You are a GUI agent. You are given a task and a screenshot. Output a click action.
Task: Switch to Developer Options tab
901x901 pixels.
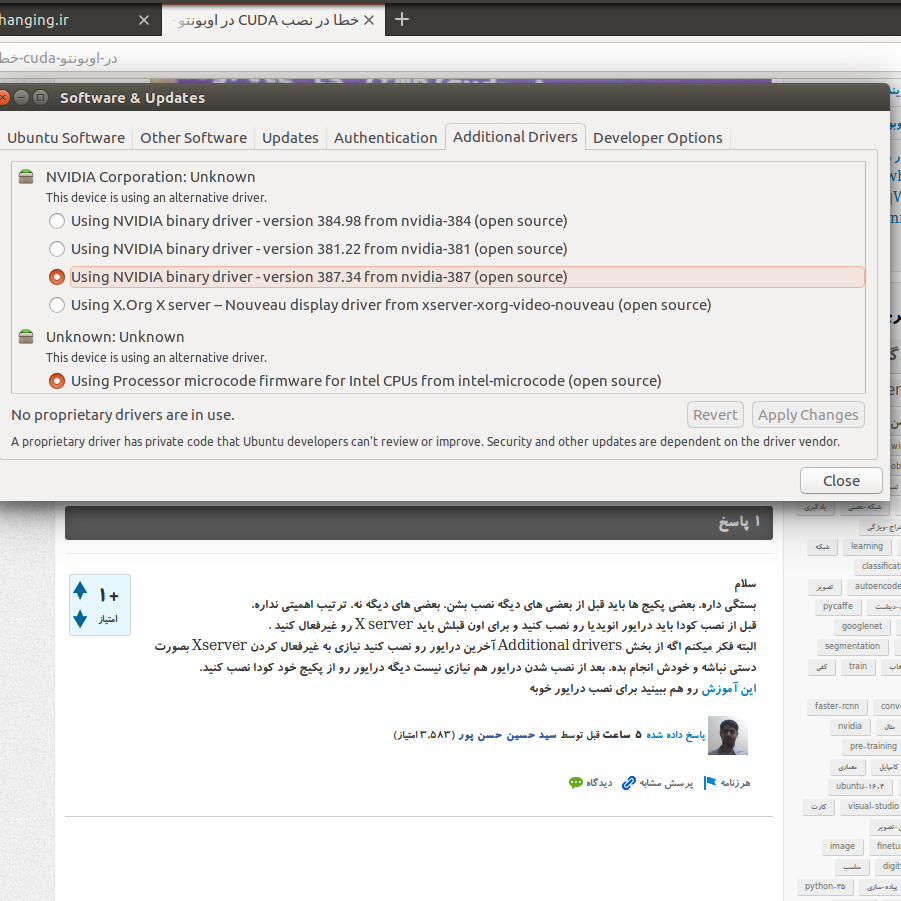pos(658,138)
